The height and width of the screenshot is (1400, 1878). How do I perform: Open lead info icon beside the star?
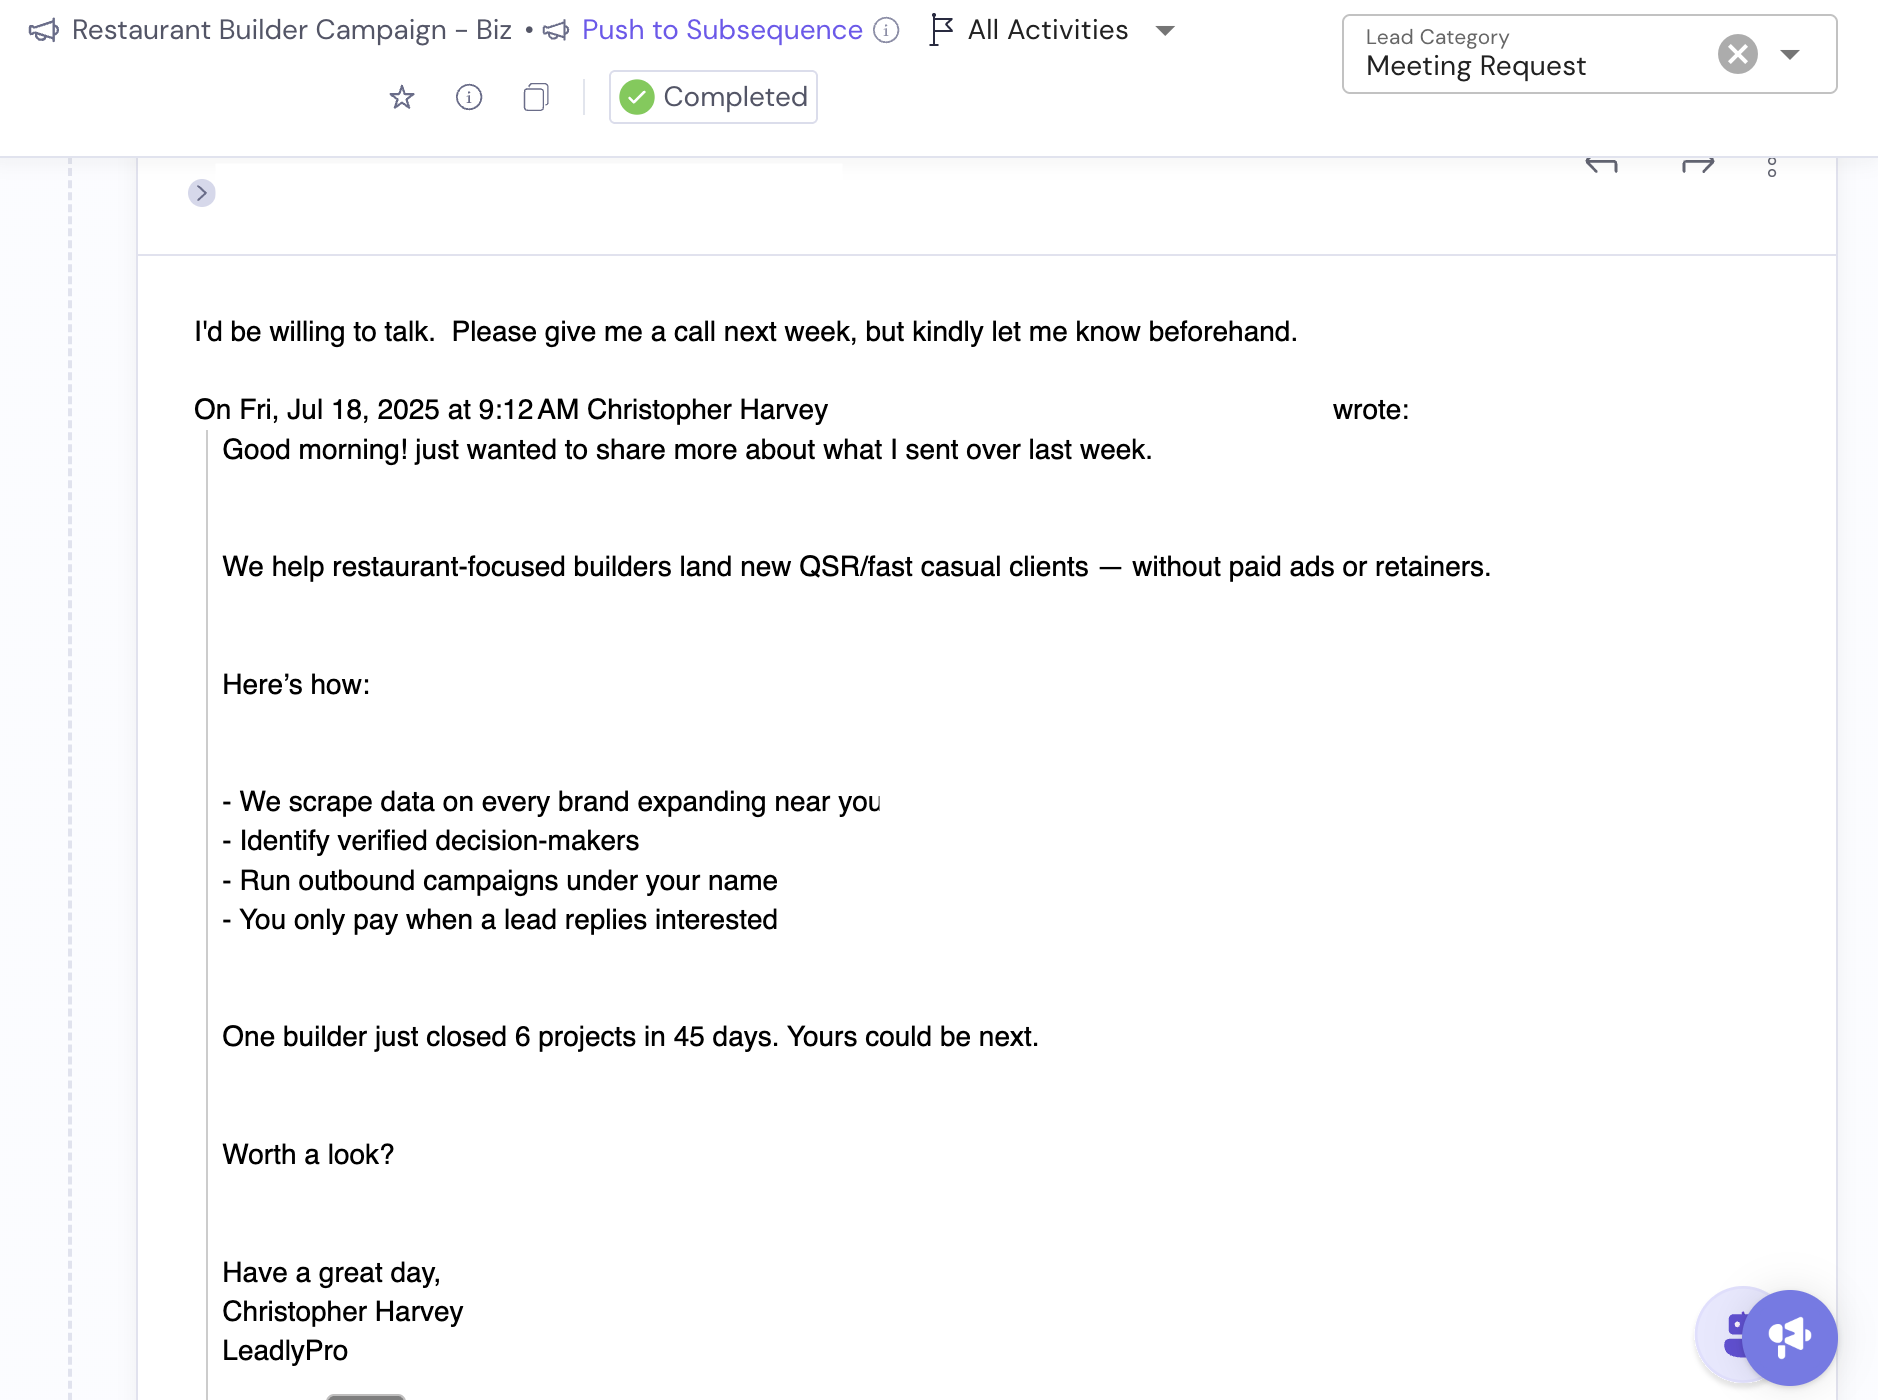(469, 97)
